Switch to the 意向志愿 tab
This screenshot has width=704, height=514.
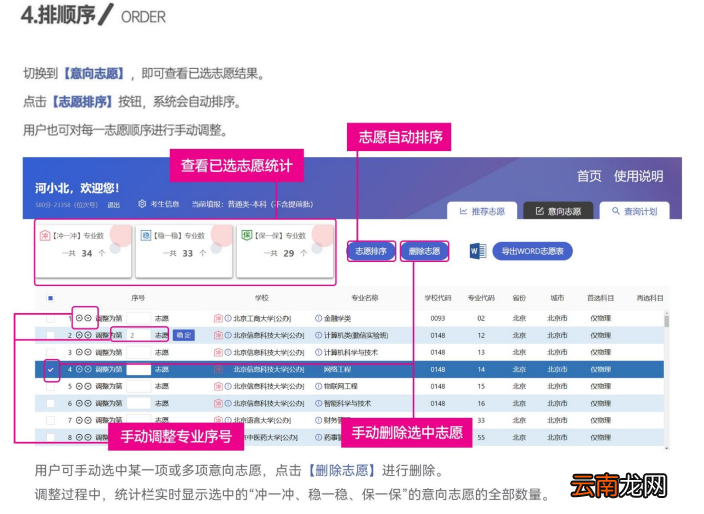point(558,211)
